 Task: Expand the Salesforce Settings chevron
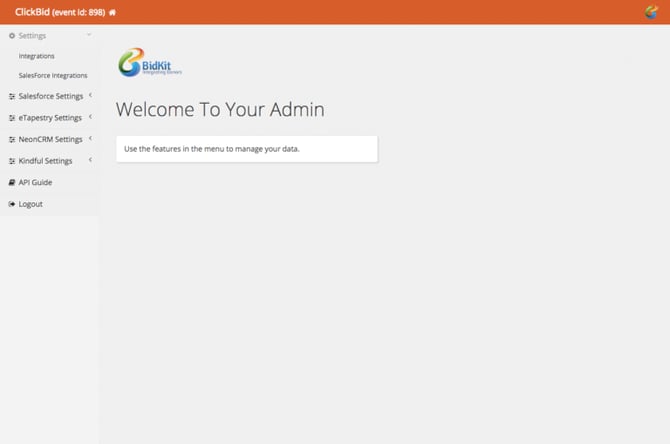point(90,95)
